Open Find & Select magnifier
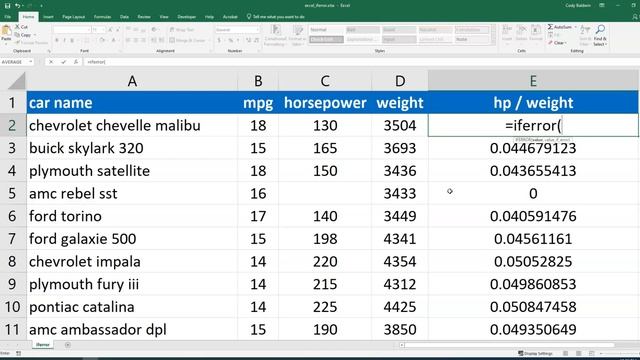 point(600,34)
